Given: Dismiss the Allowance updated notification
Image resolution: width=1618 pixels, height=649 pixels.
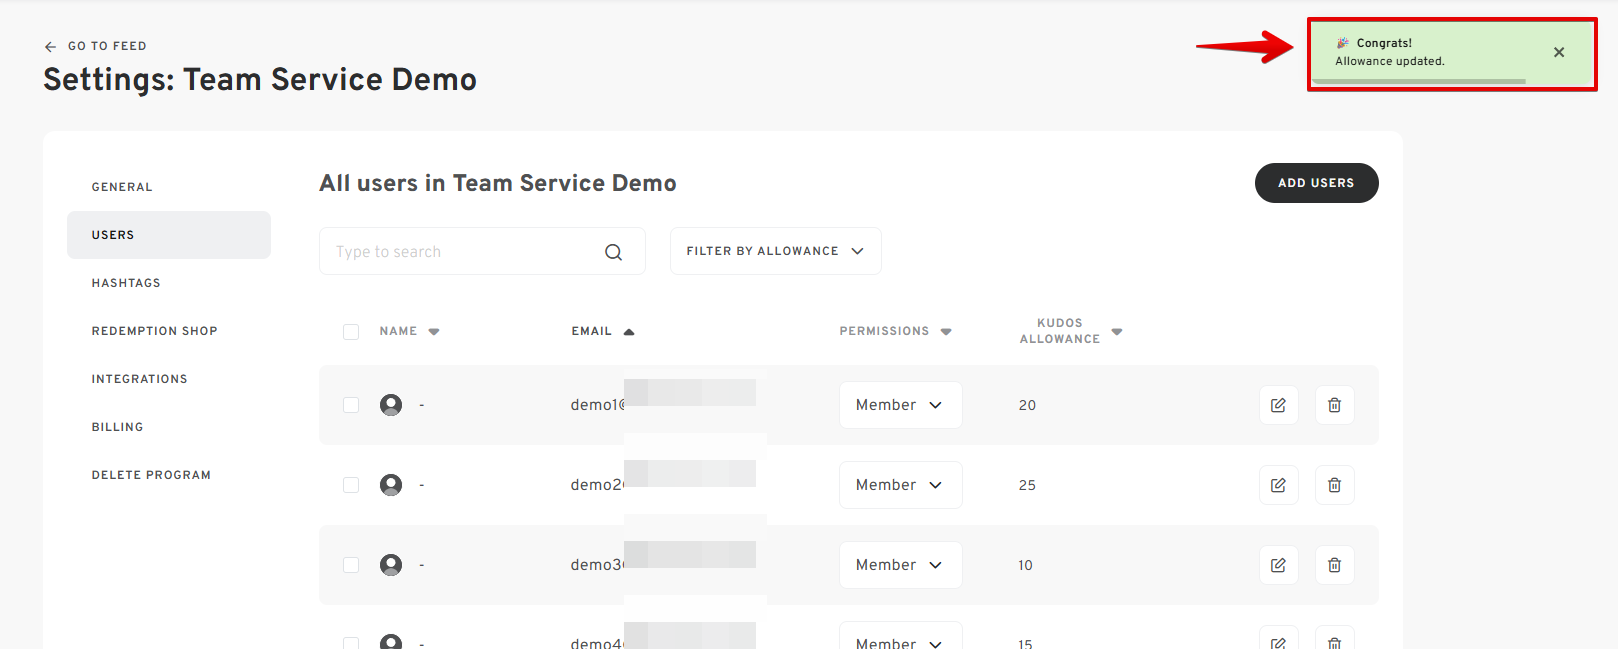Looking at the screenshot, I should [1558, 52].
